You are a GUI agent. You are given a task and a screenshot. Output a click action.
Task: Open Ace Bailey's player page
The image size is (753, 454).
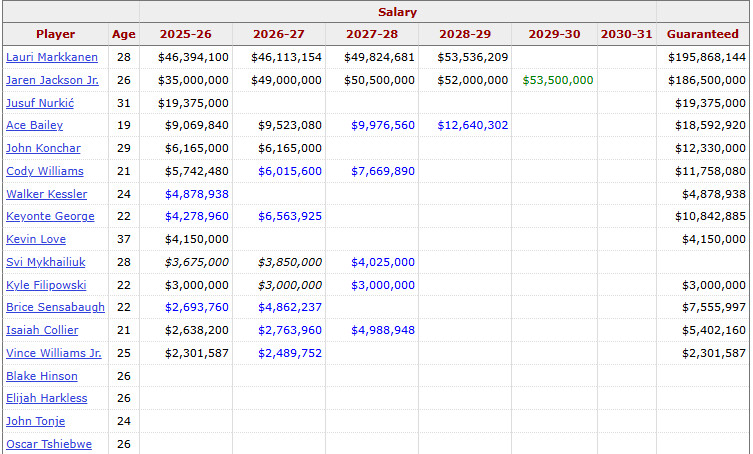coord(35,125)
